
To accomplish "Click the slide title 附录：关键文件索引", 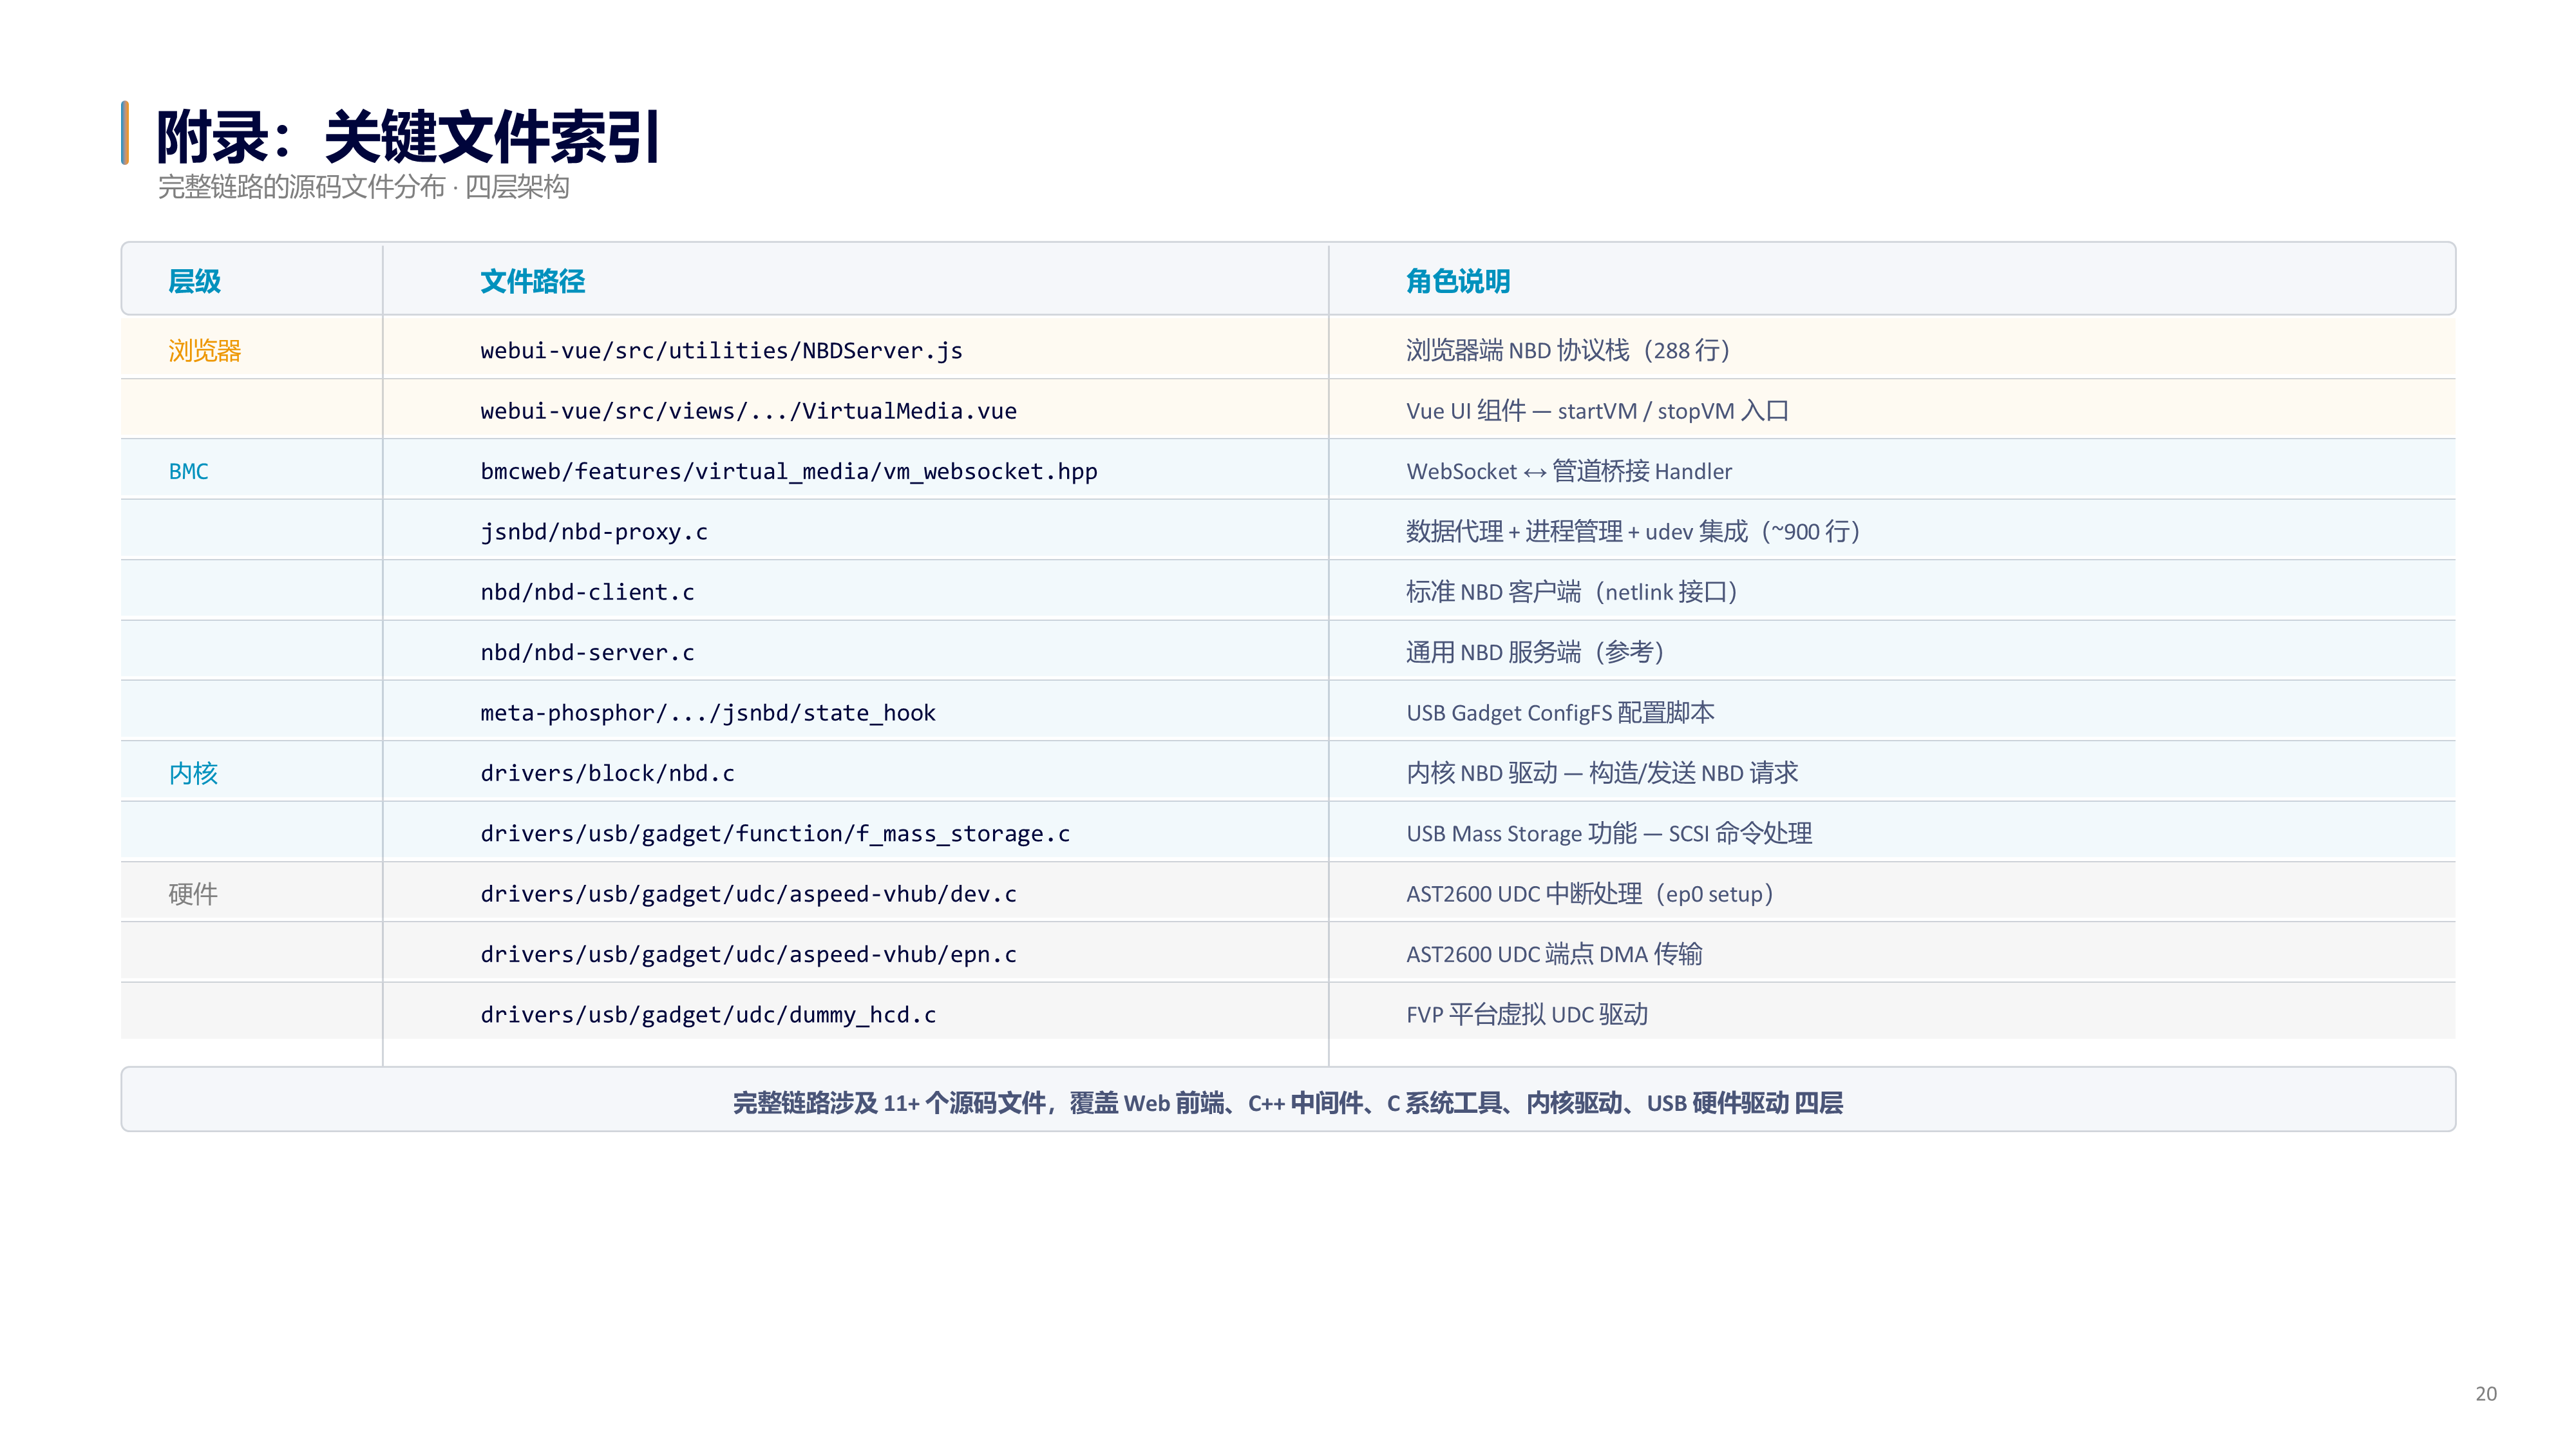I will (x=408, y=137).
